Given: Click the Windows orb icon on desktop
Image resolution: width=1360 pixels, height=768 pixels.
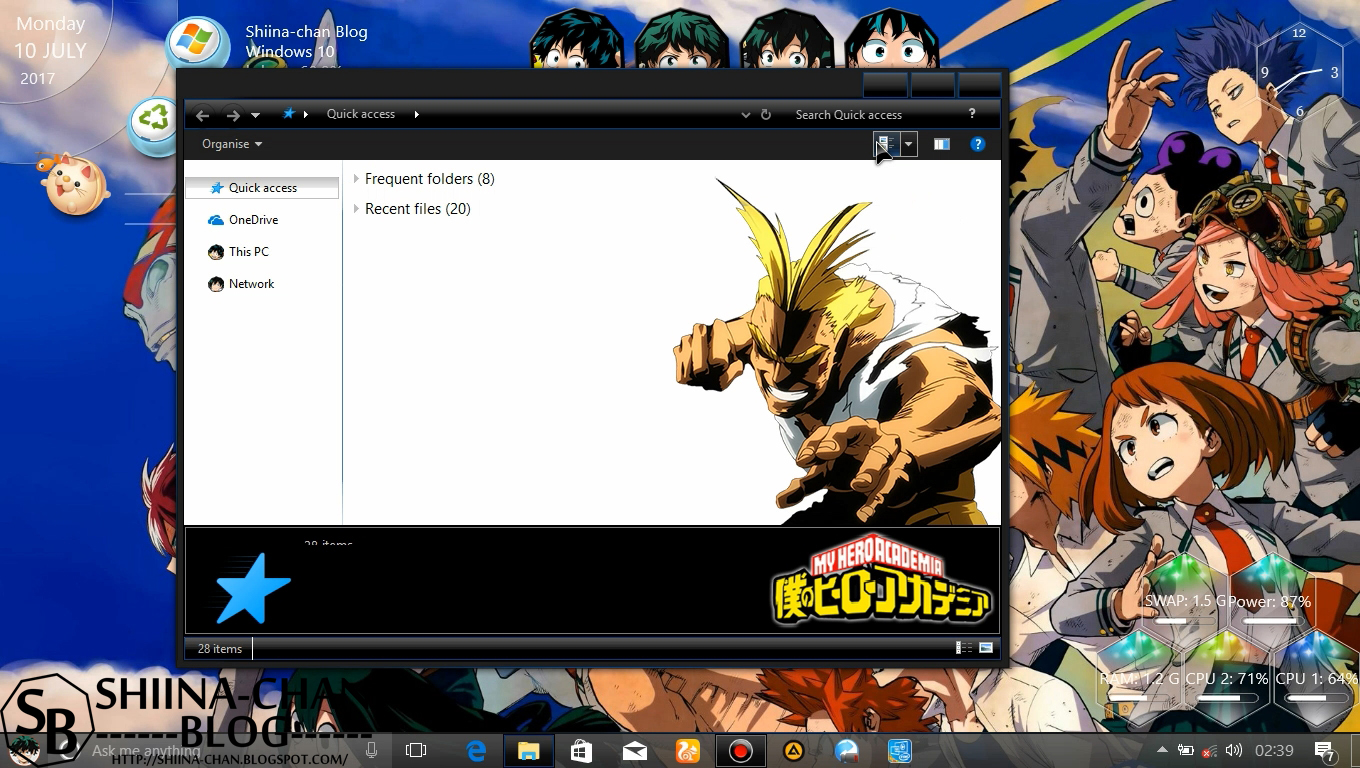Looking at the screenshot, I should click(197, 42).
